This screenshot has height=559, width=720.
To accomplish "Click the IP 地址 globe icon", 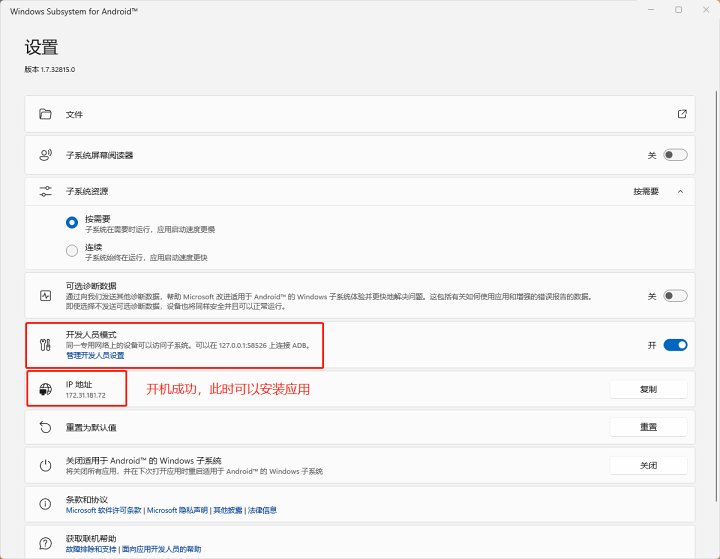I will pos(45,390).
